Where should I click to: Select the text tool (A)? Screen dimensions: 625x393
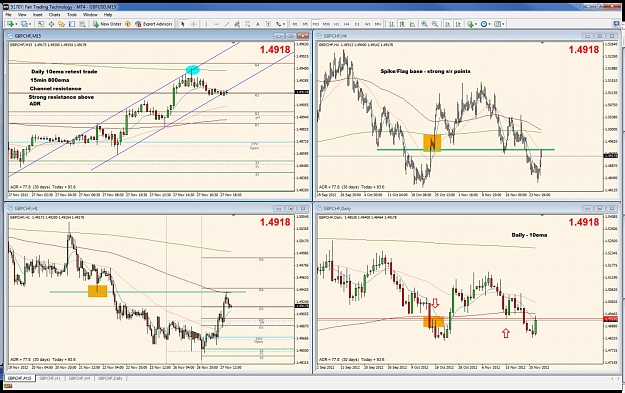click(x=257, y=24)
